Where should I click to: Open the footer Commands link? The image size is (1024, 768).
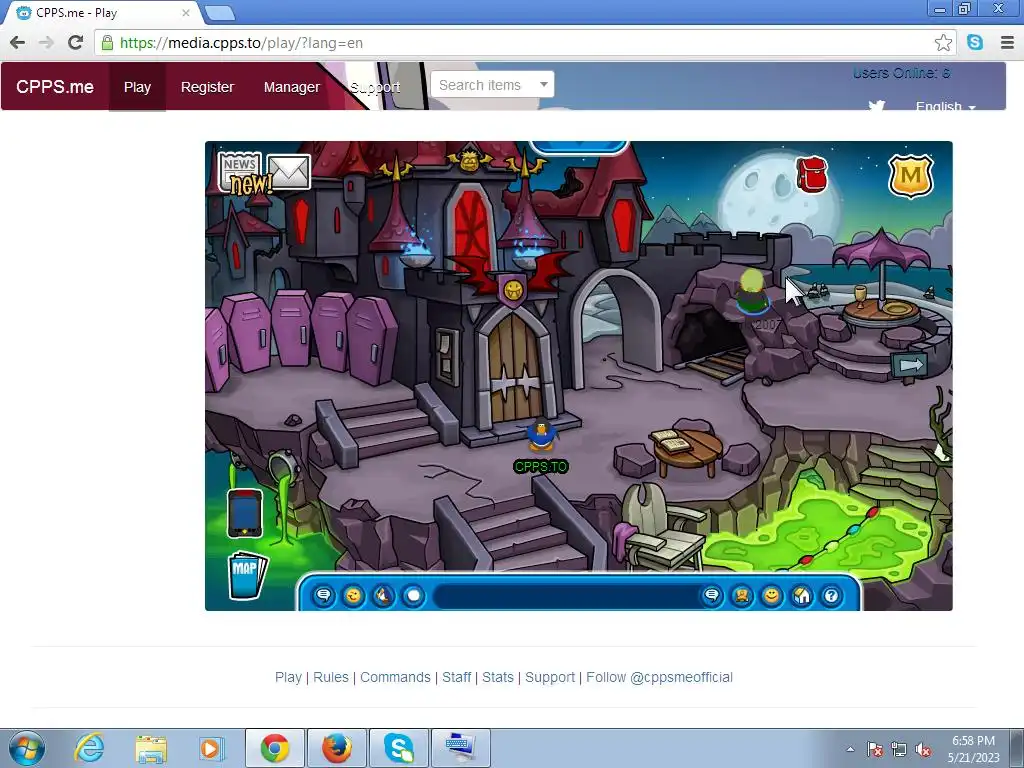(395, 677)
